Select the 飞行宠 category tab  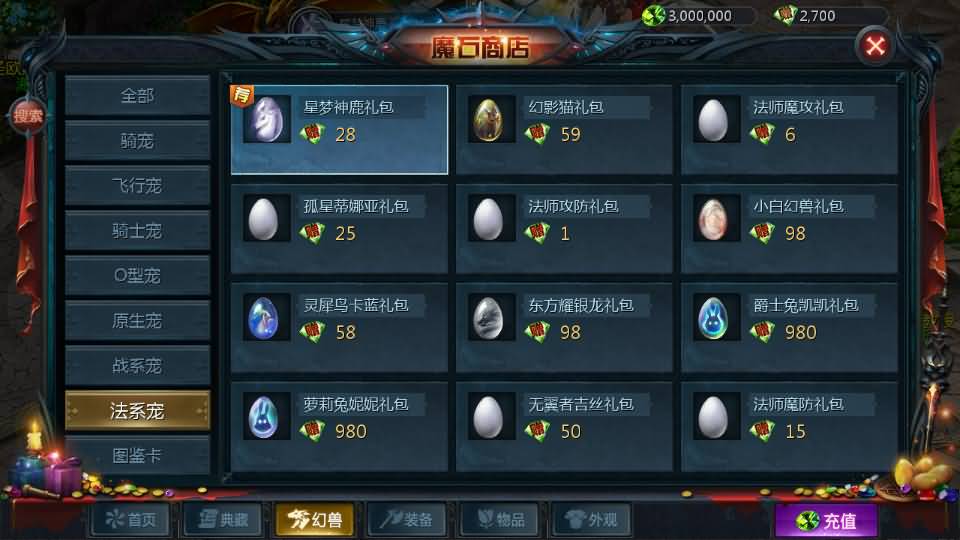[x=137, y=186]
